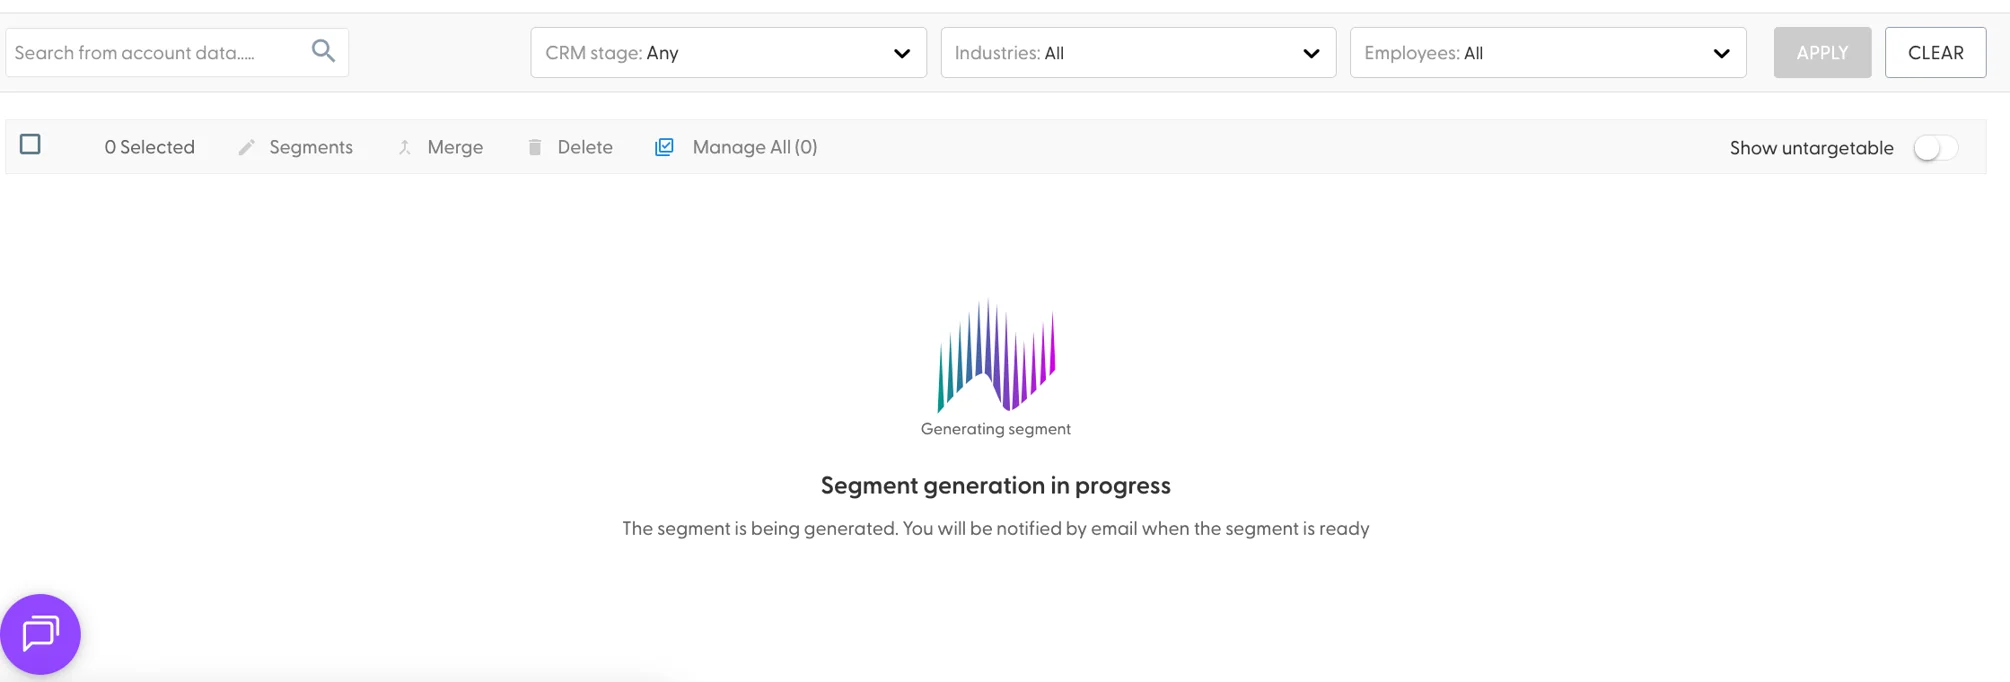This screenshot has width=2010, height=682.
Task: Click the Manage All (0) label
Action: [x=755, y=147]
